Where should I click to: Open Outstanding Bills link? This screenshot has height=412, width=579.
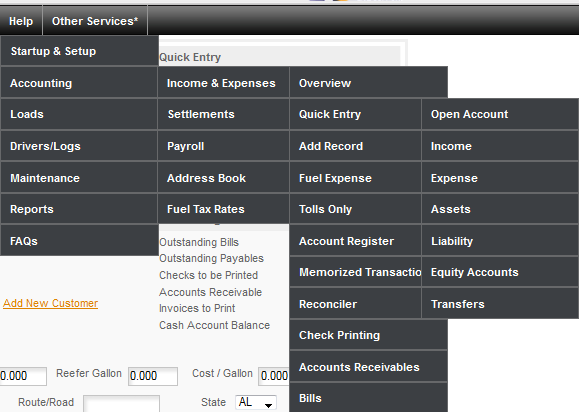199,242
